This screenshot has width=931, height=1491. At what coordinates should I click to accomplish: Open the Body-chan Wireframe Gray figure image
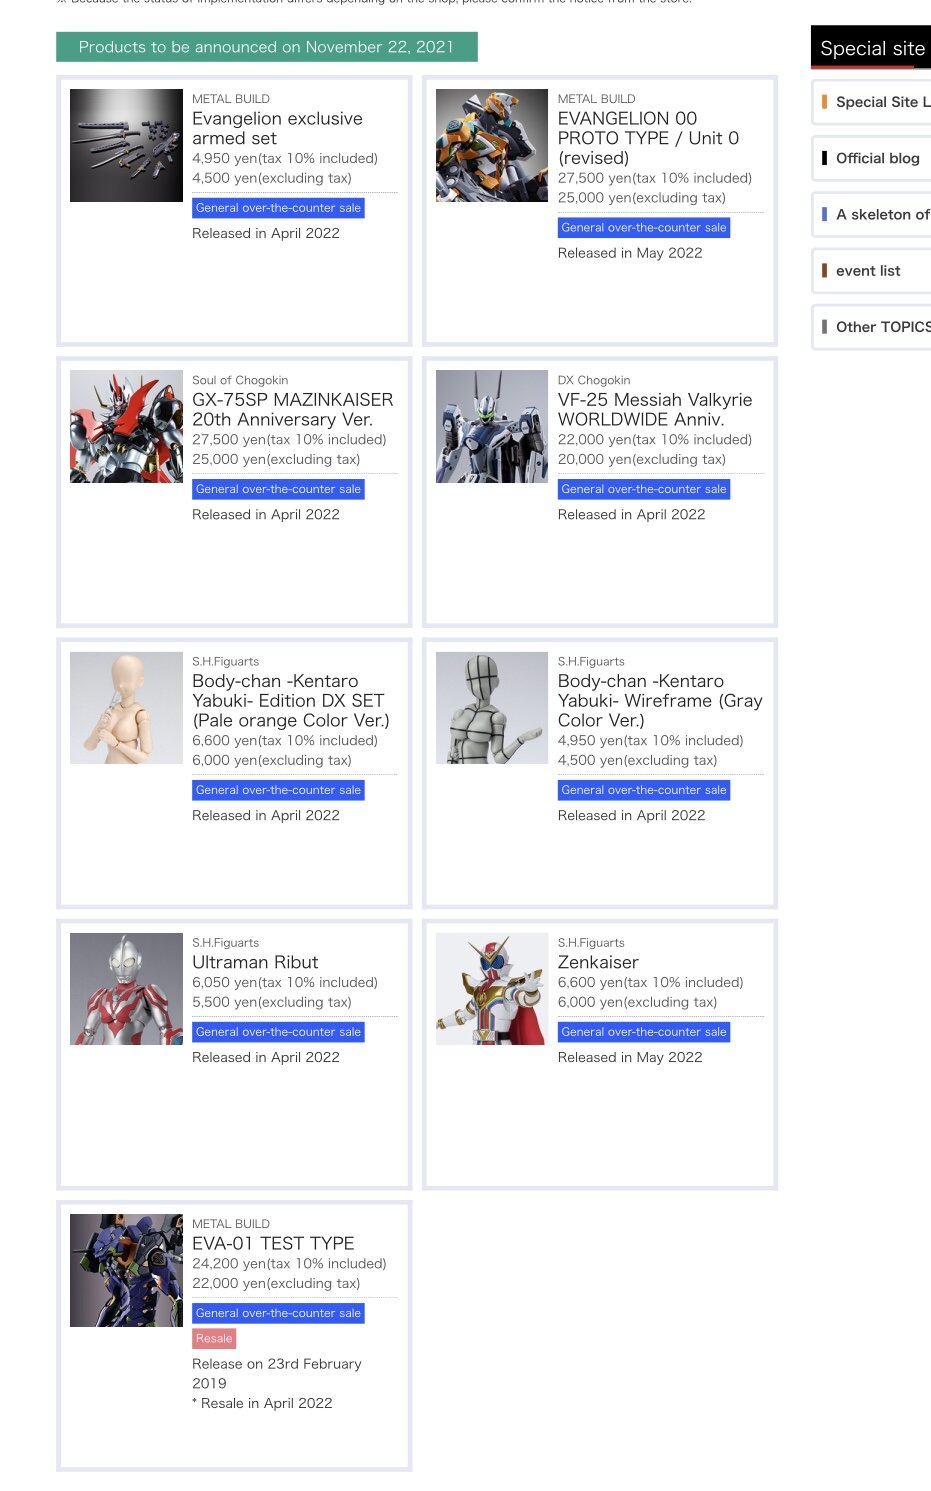(x=492, y=708)
